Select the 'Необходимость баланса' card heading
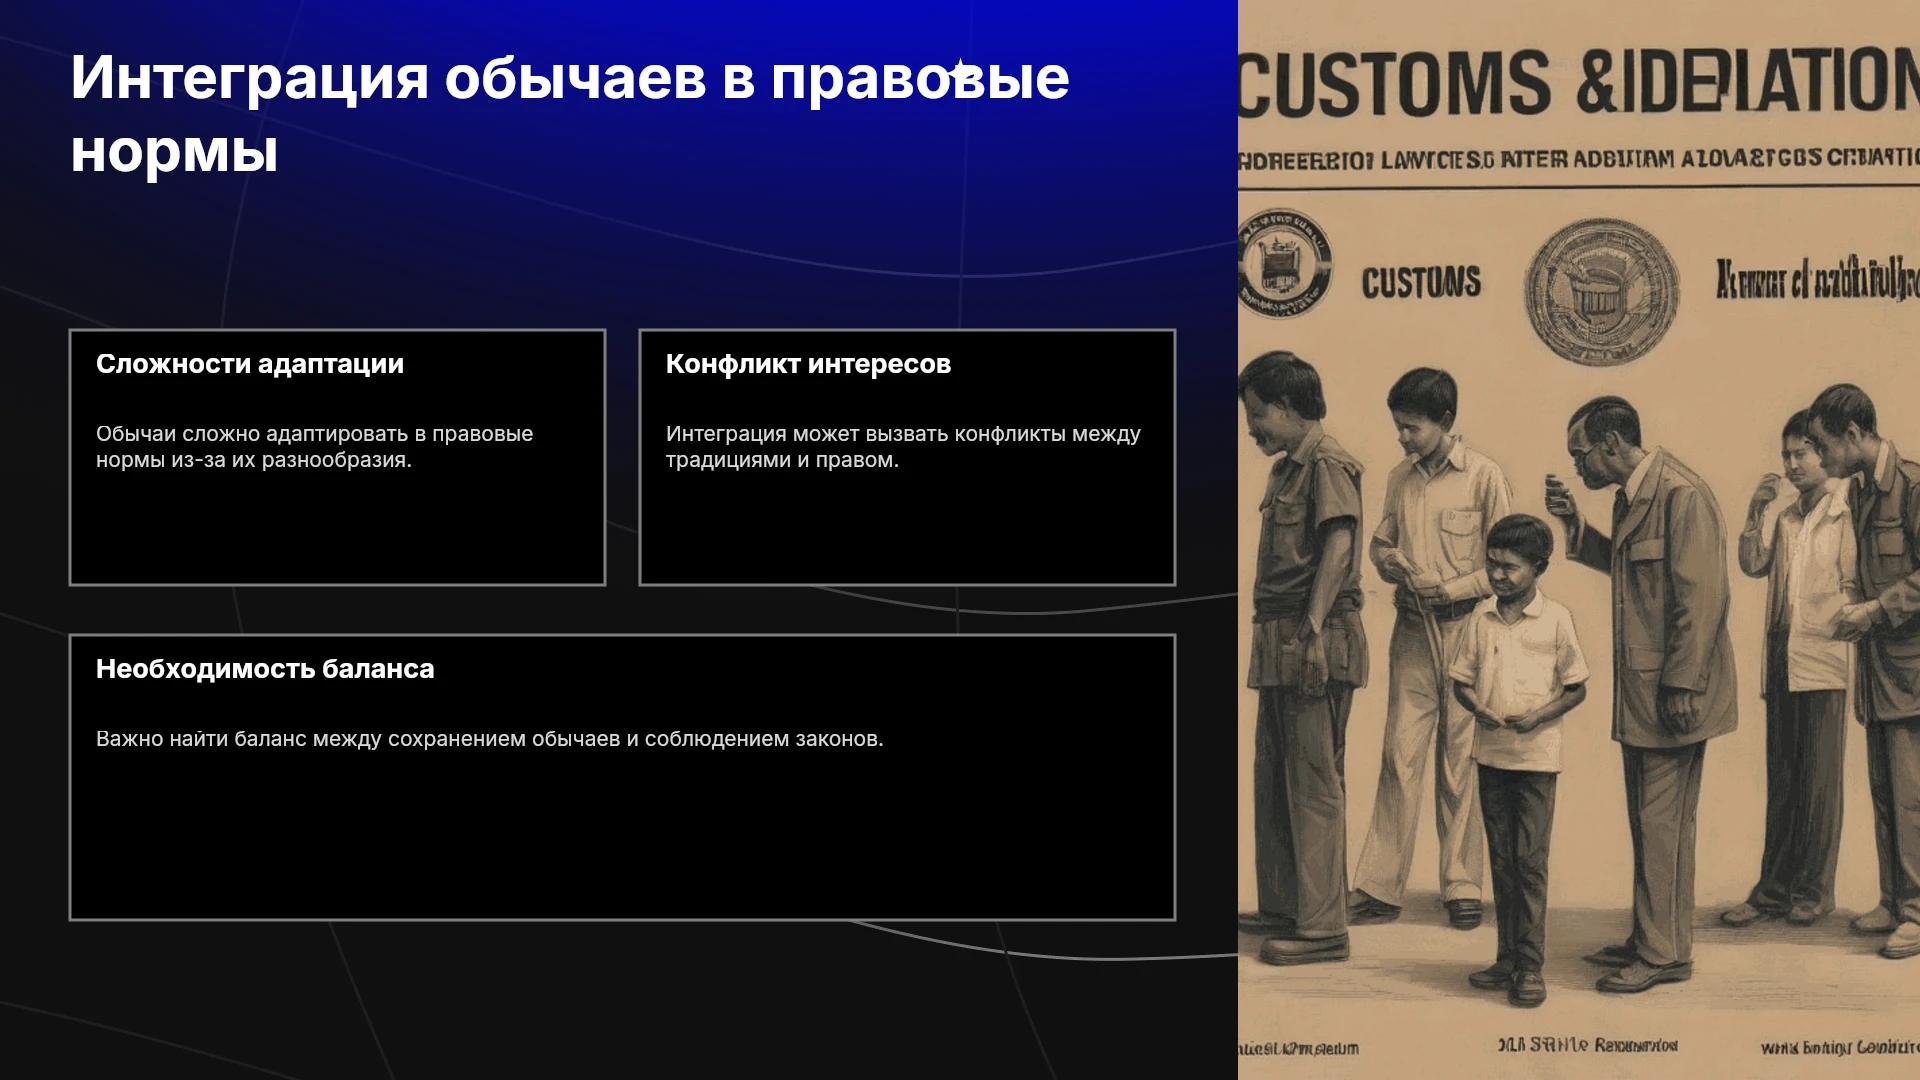 (x=265, y=669)
